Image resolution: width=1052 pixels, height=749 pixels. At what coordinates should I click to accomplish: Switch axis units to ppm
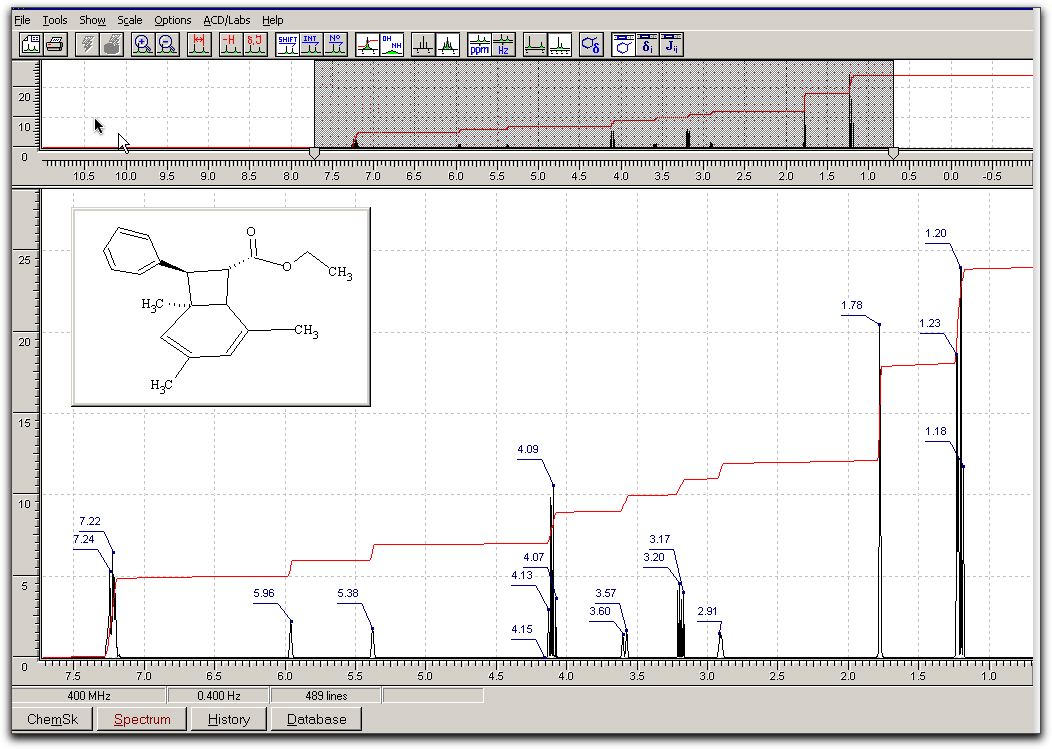click(x=480, y=44)
